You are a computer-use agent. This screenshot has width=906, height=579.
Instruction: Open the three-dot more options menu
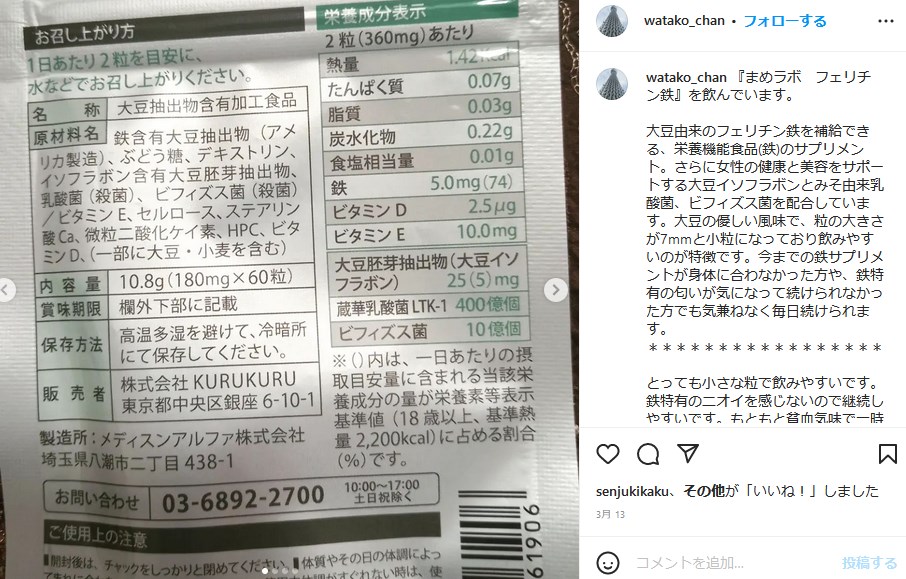pyautogui.click(x=885, y=21)
